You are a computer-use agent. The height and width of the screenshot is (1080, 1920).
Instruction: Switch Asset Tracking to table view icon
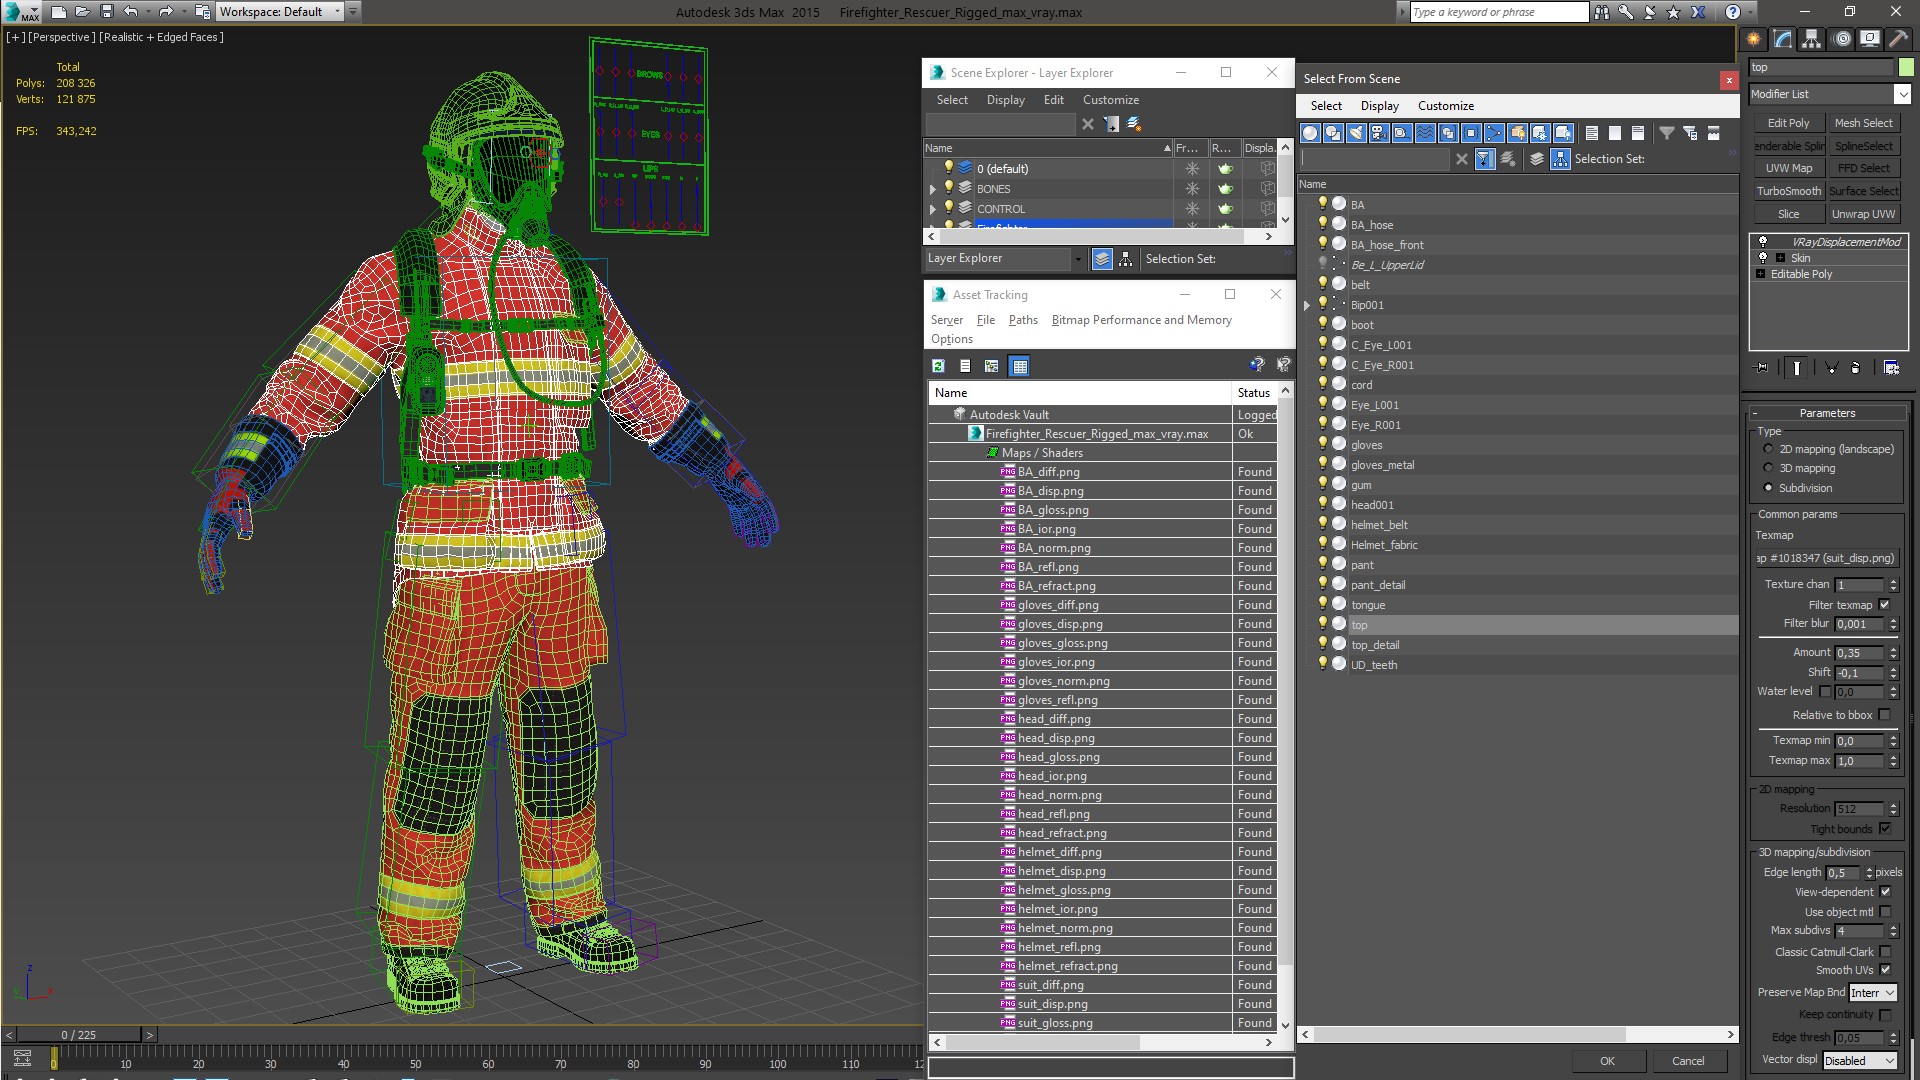(1019, 366)
